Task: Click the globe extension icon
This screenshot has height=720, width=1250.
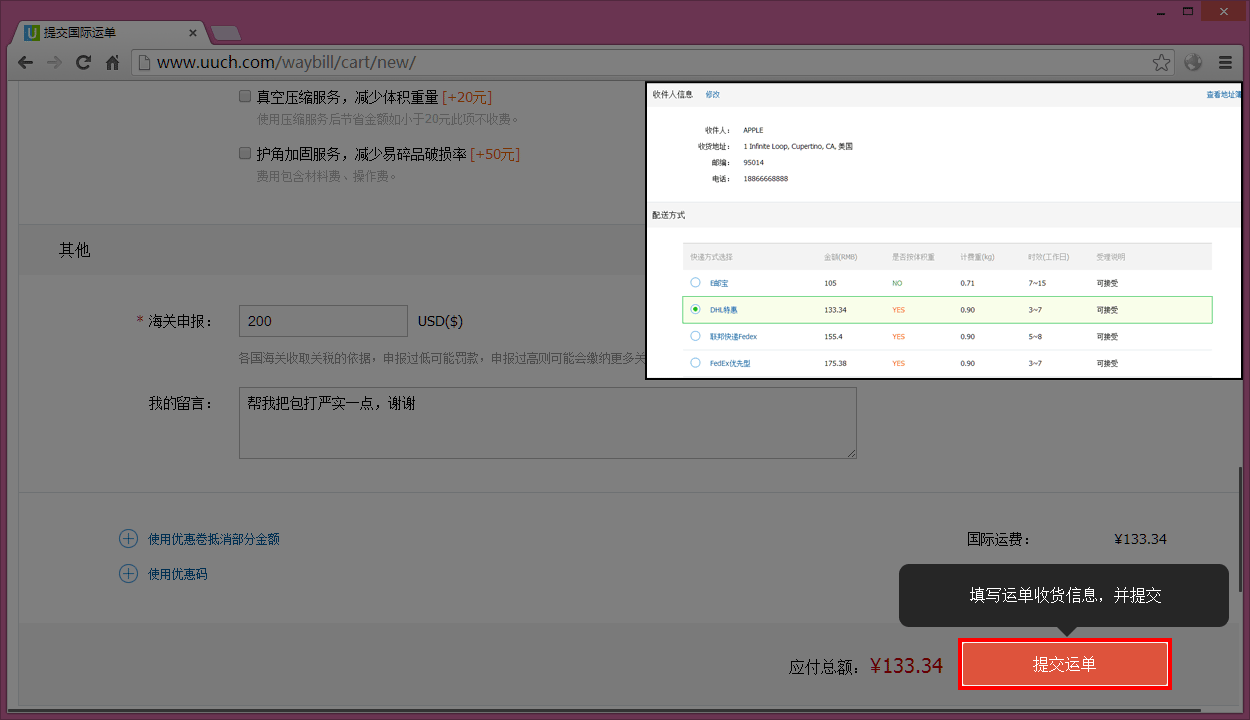Action: tap(1193, 62)
